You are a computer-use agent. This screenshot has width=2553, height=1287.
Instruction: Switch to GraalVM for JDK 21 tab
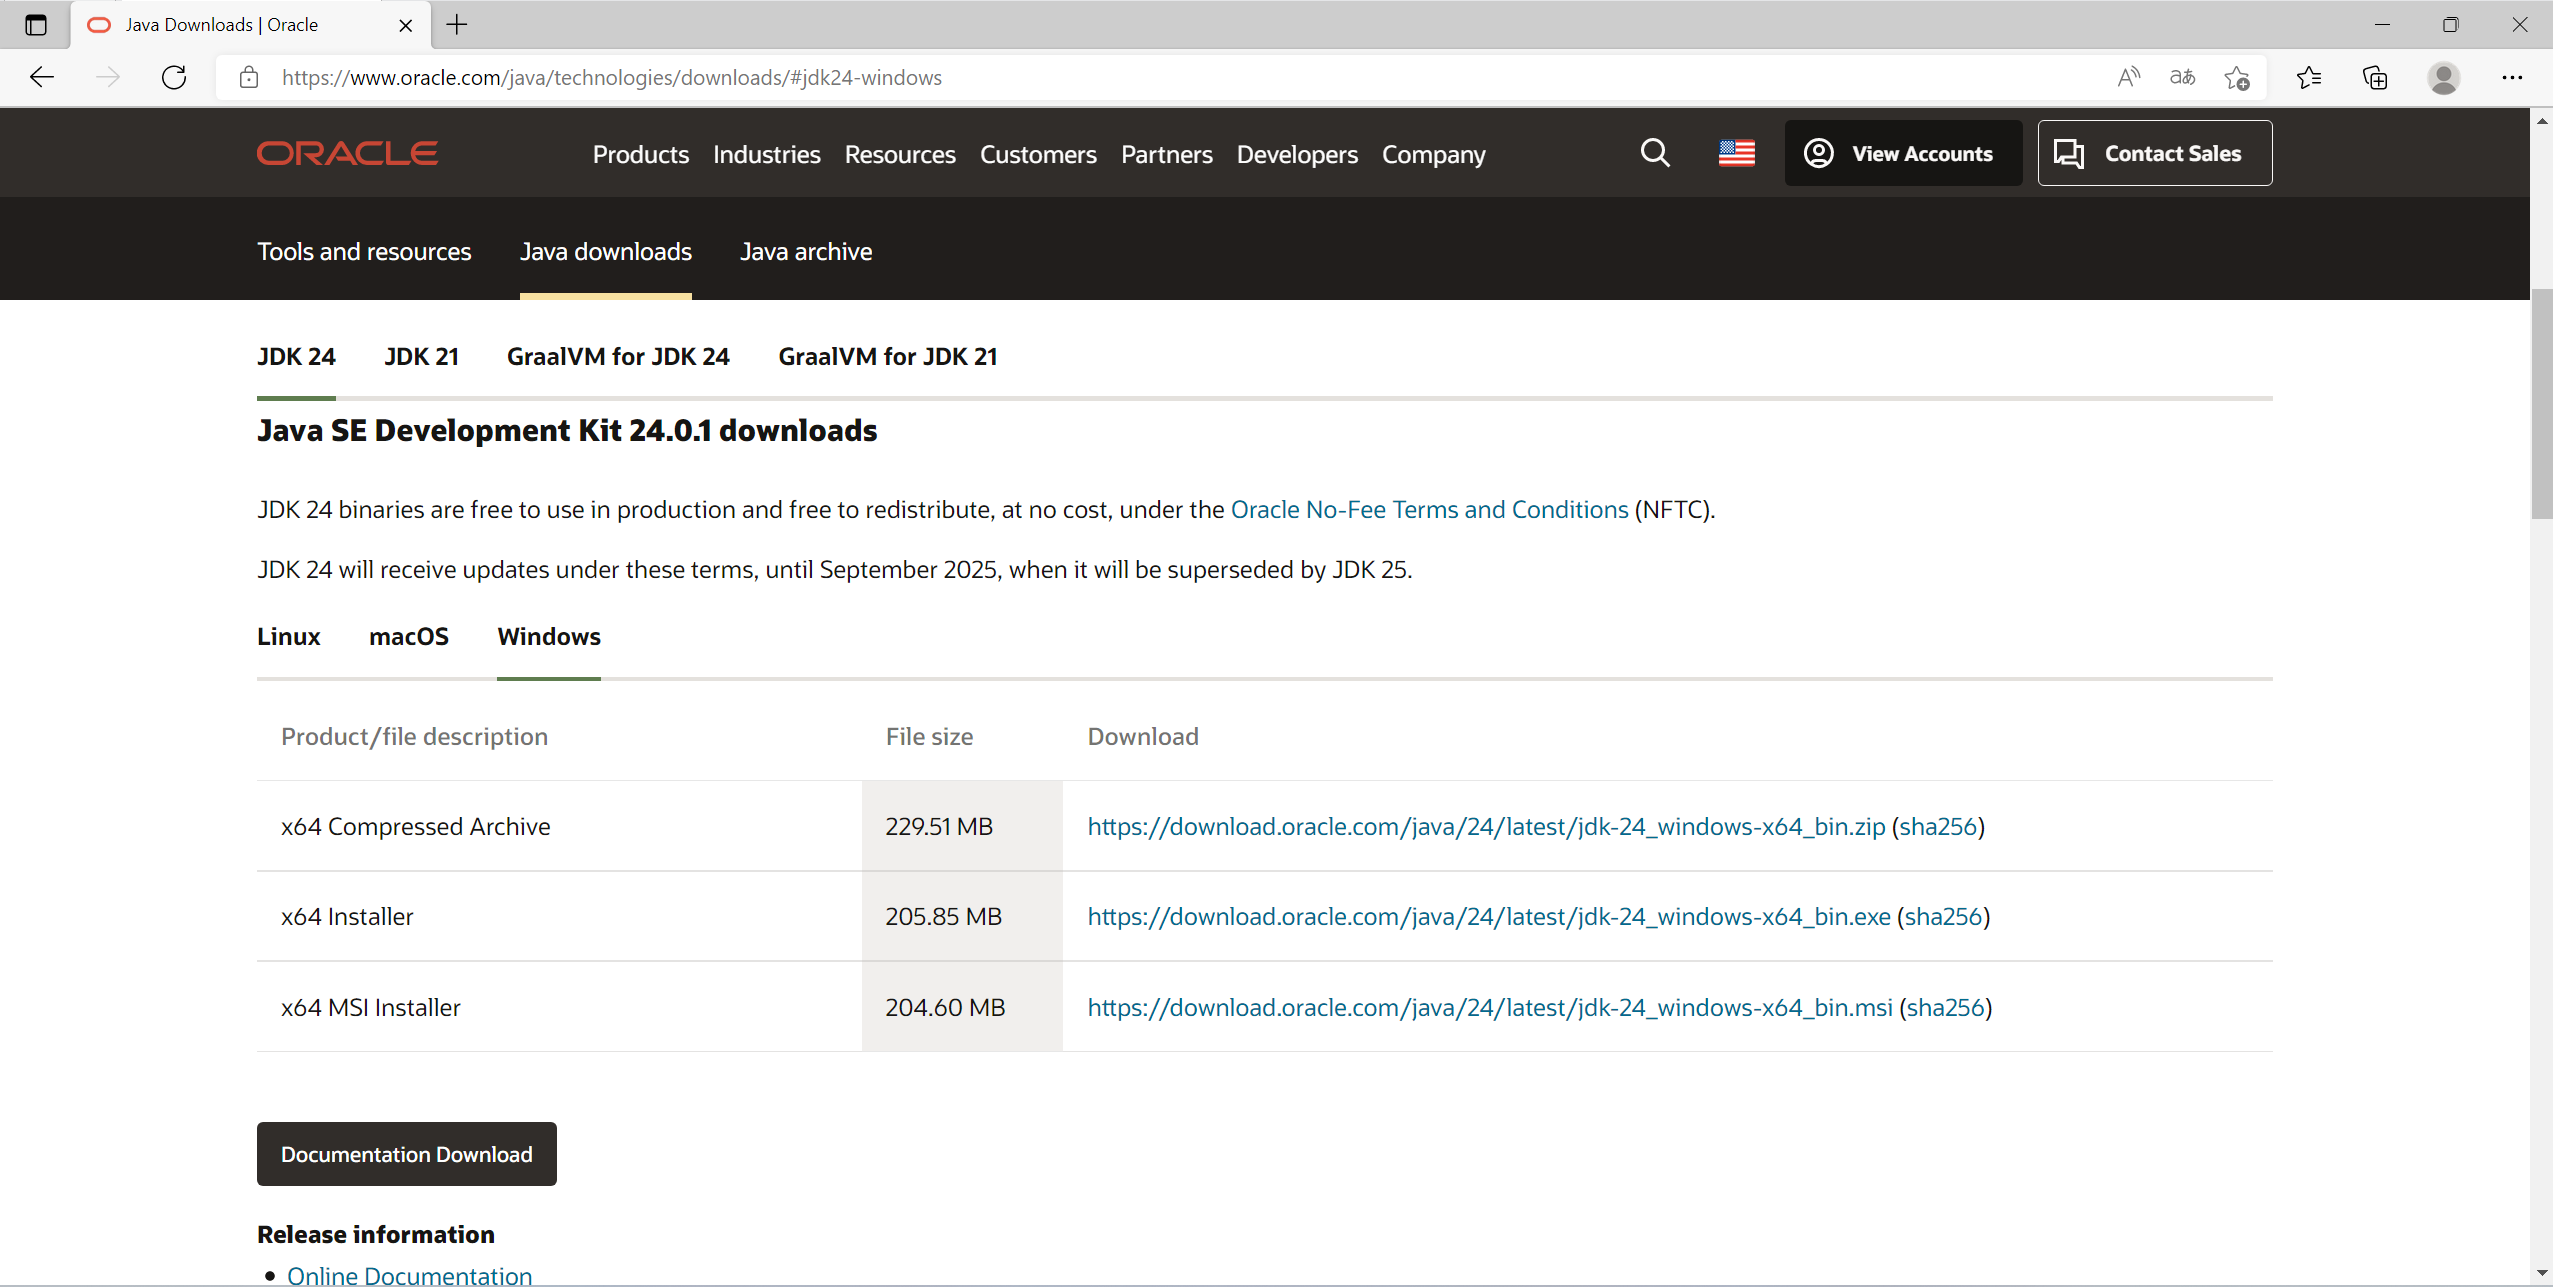(x=888, y=357)
